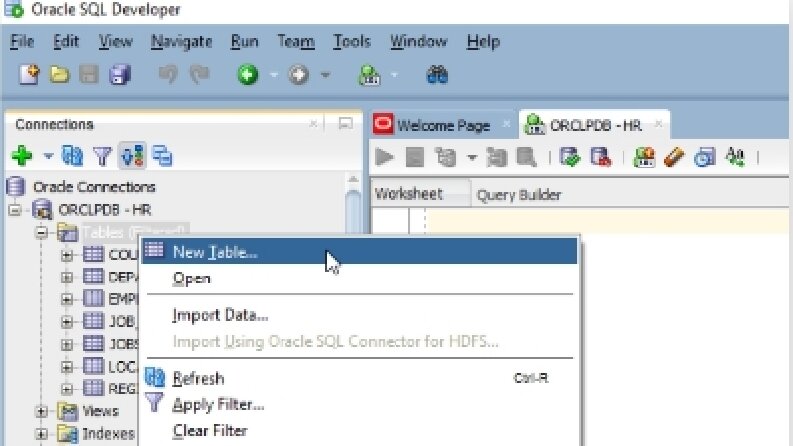Click the Commit icon in worksheet toolbar
Viewport: 793px width, 446px height.
point(570,157)
